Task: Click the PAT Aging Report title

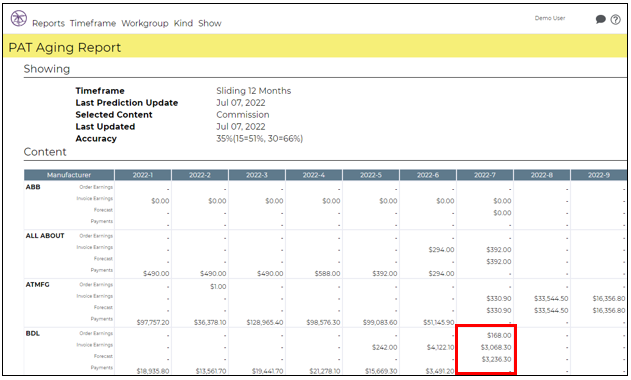Action: click(64, 47)
